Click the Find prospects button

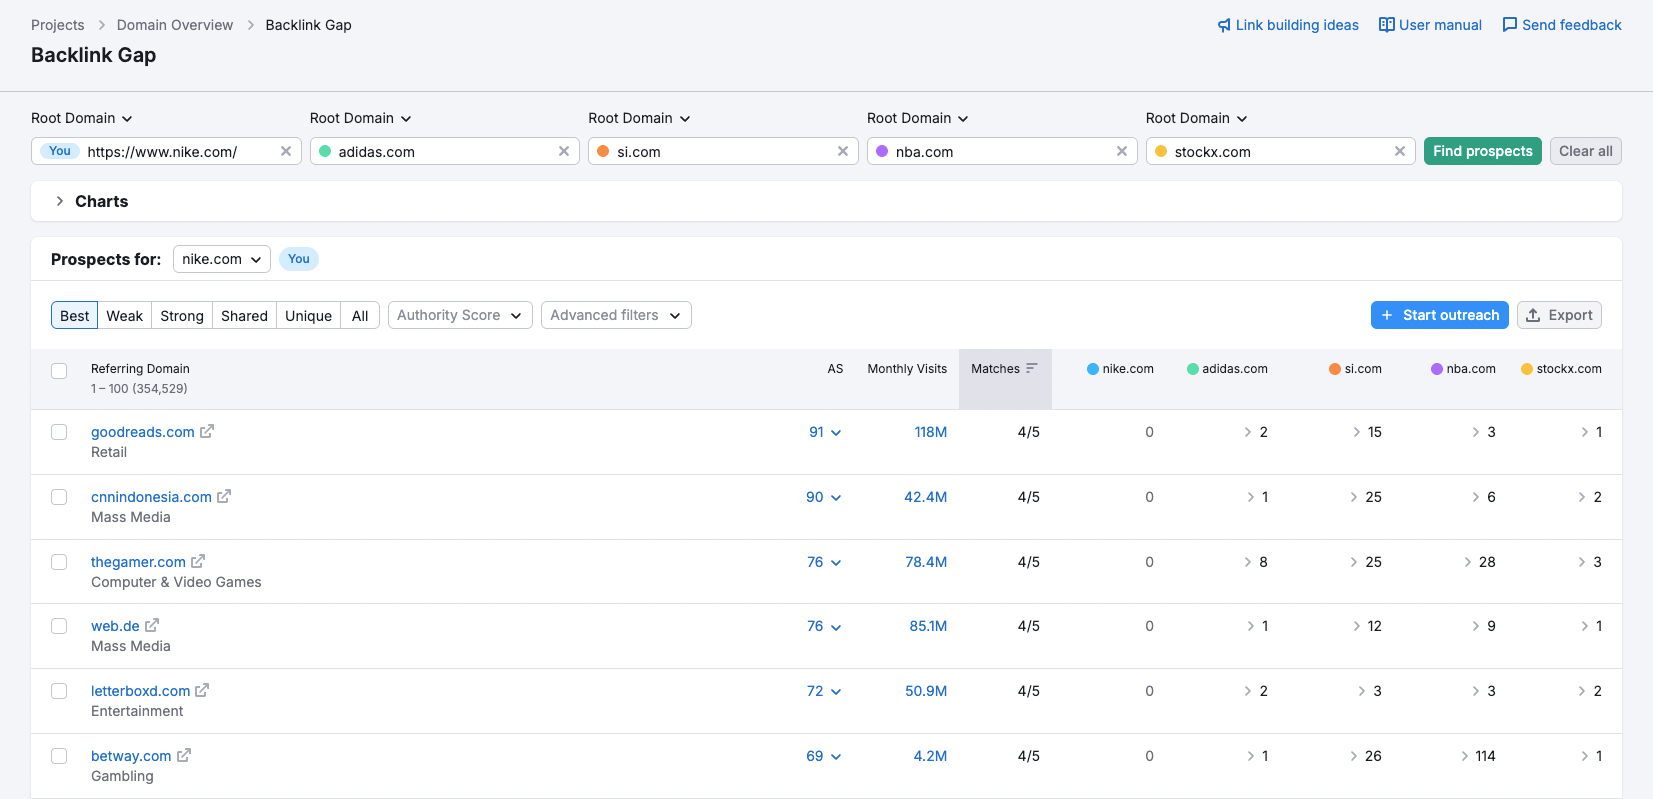pos(1483,151)
